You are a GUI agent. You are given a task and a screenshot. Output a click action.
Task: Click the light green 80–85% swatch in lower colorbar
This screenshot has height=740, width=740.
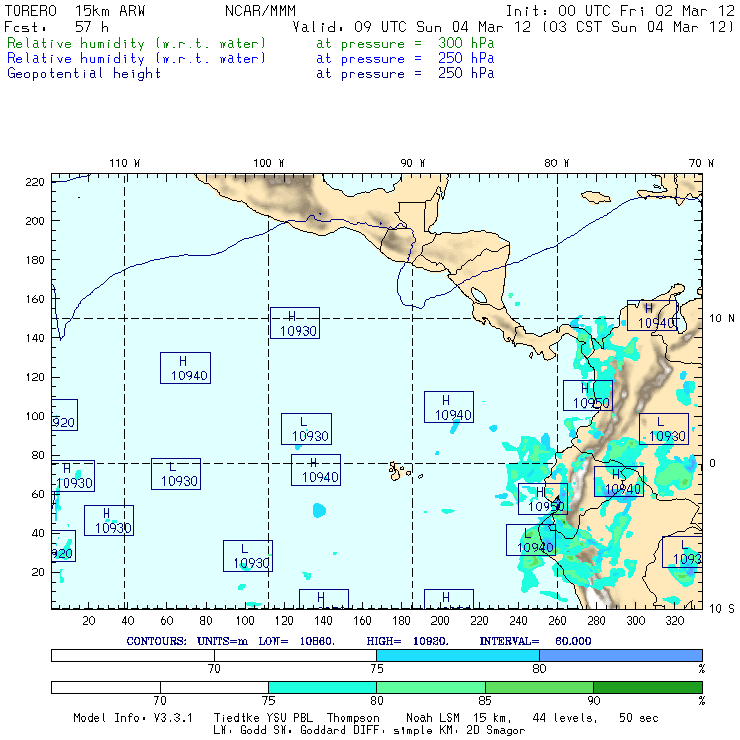pos(431,687)
